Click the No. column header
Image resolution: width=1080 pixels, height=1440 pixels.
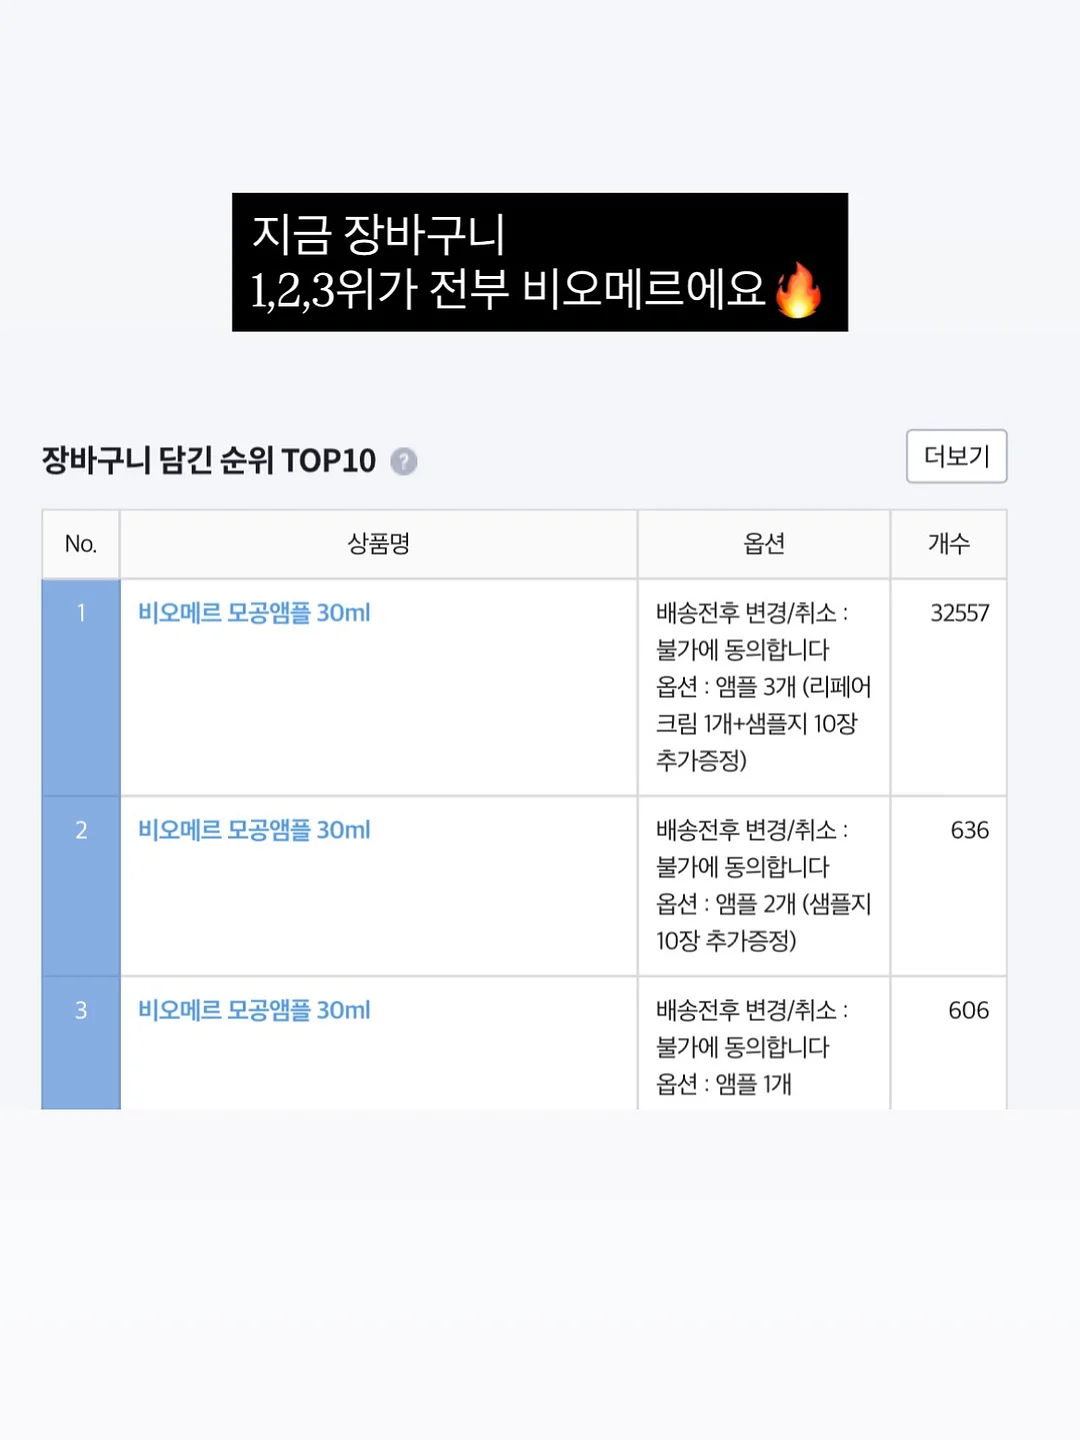click(81, 544)
